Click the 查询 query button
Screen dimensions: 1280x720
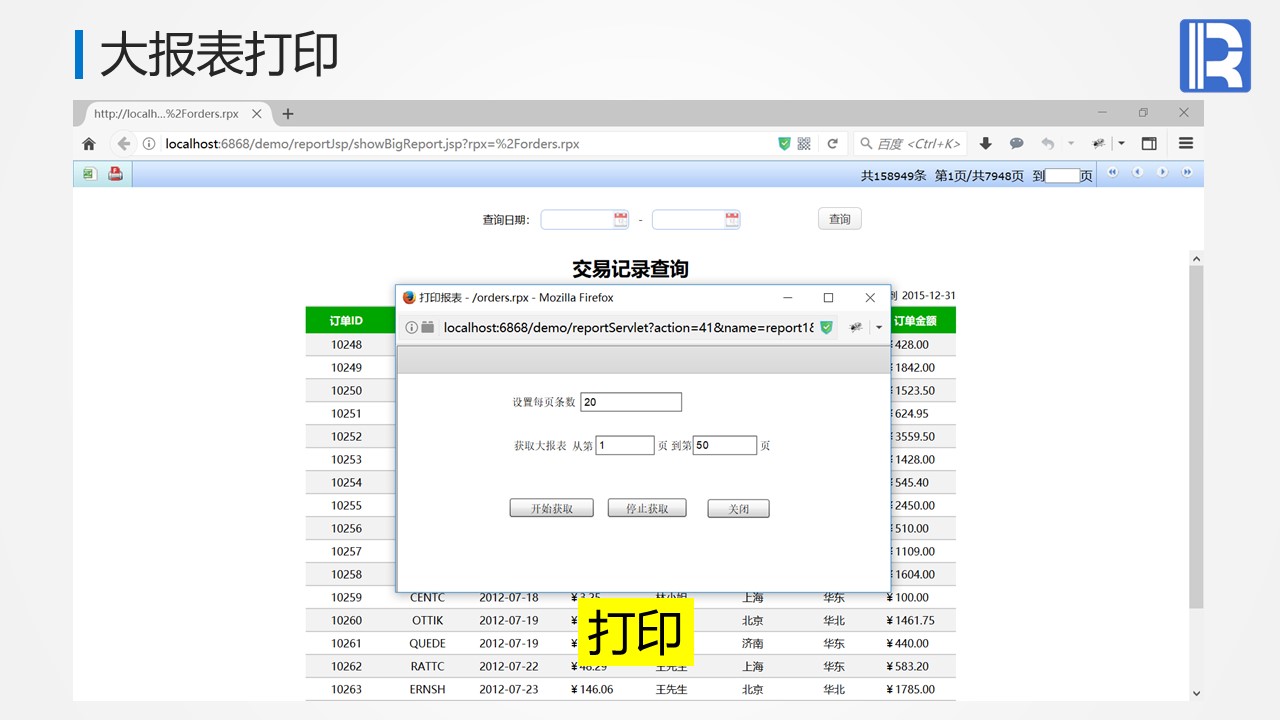point(839,219)
